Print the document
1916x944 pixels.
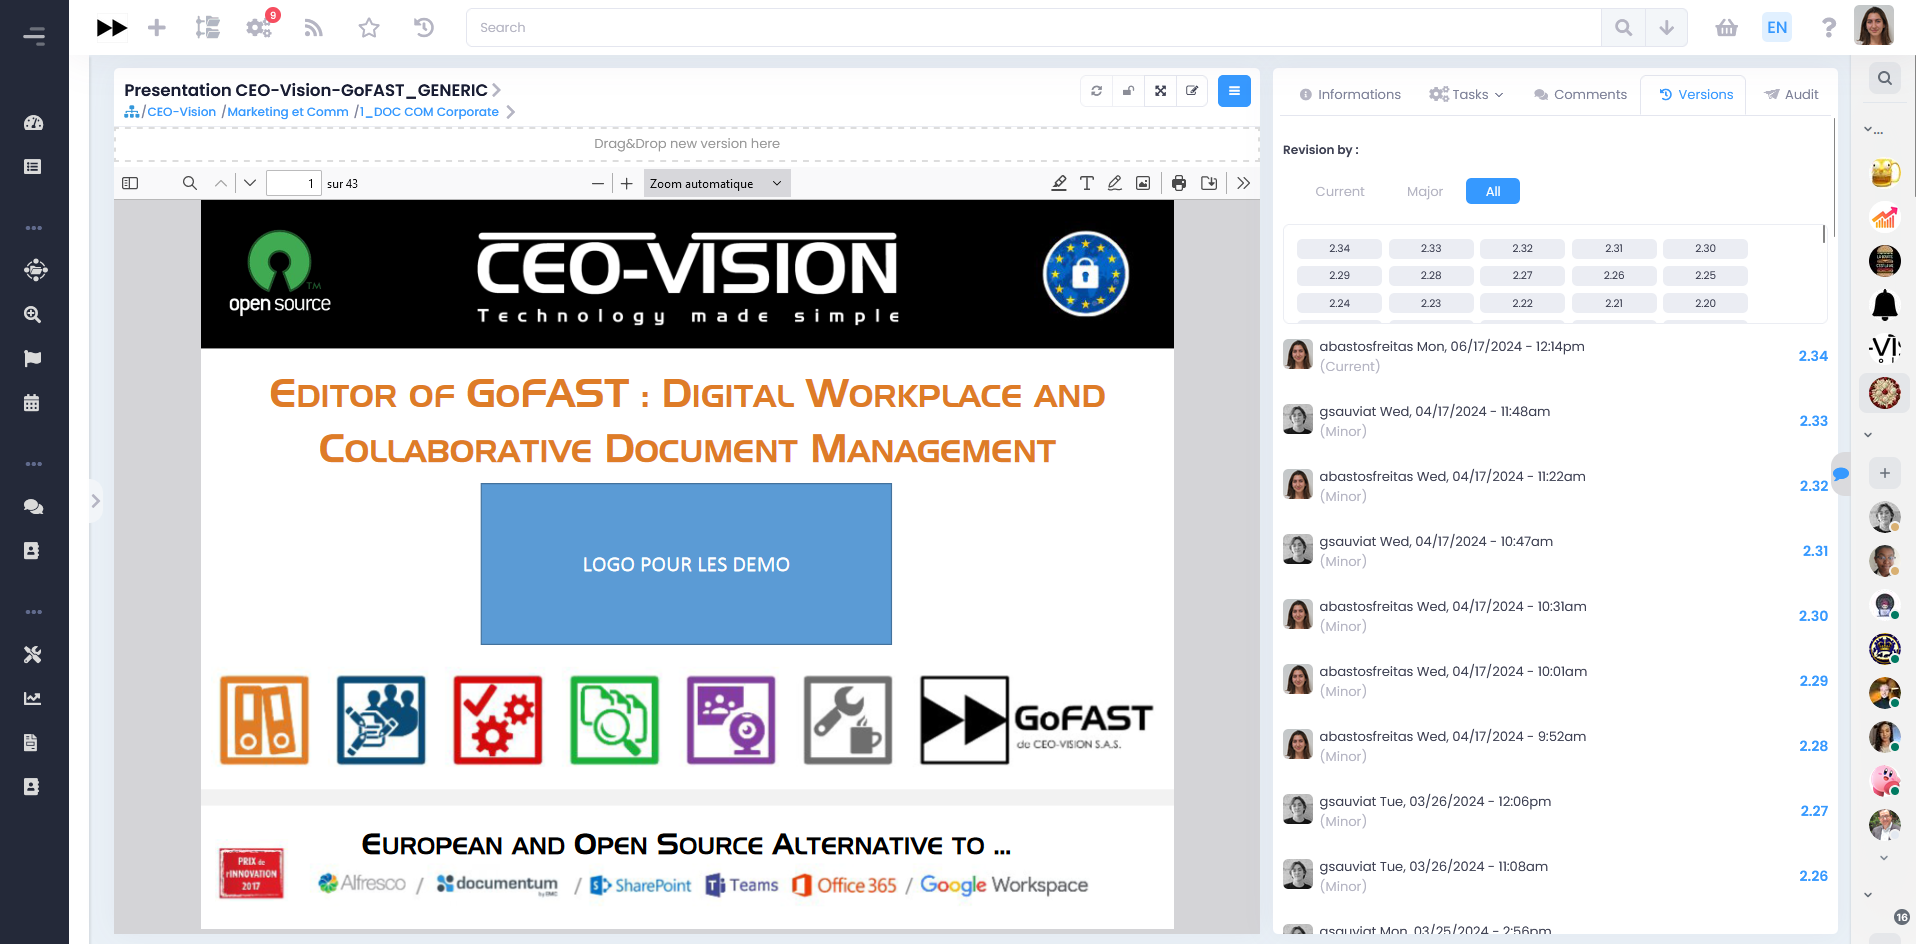point(1179,183)
